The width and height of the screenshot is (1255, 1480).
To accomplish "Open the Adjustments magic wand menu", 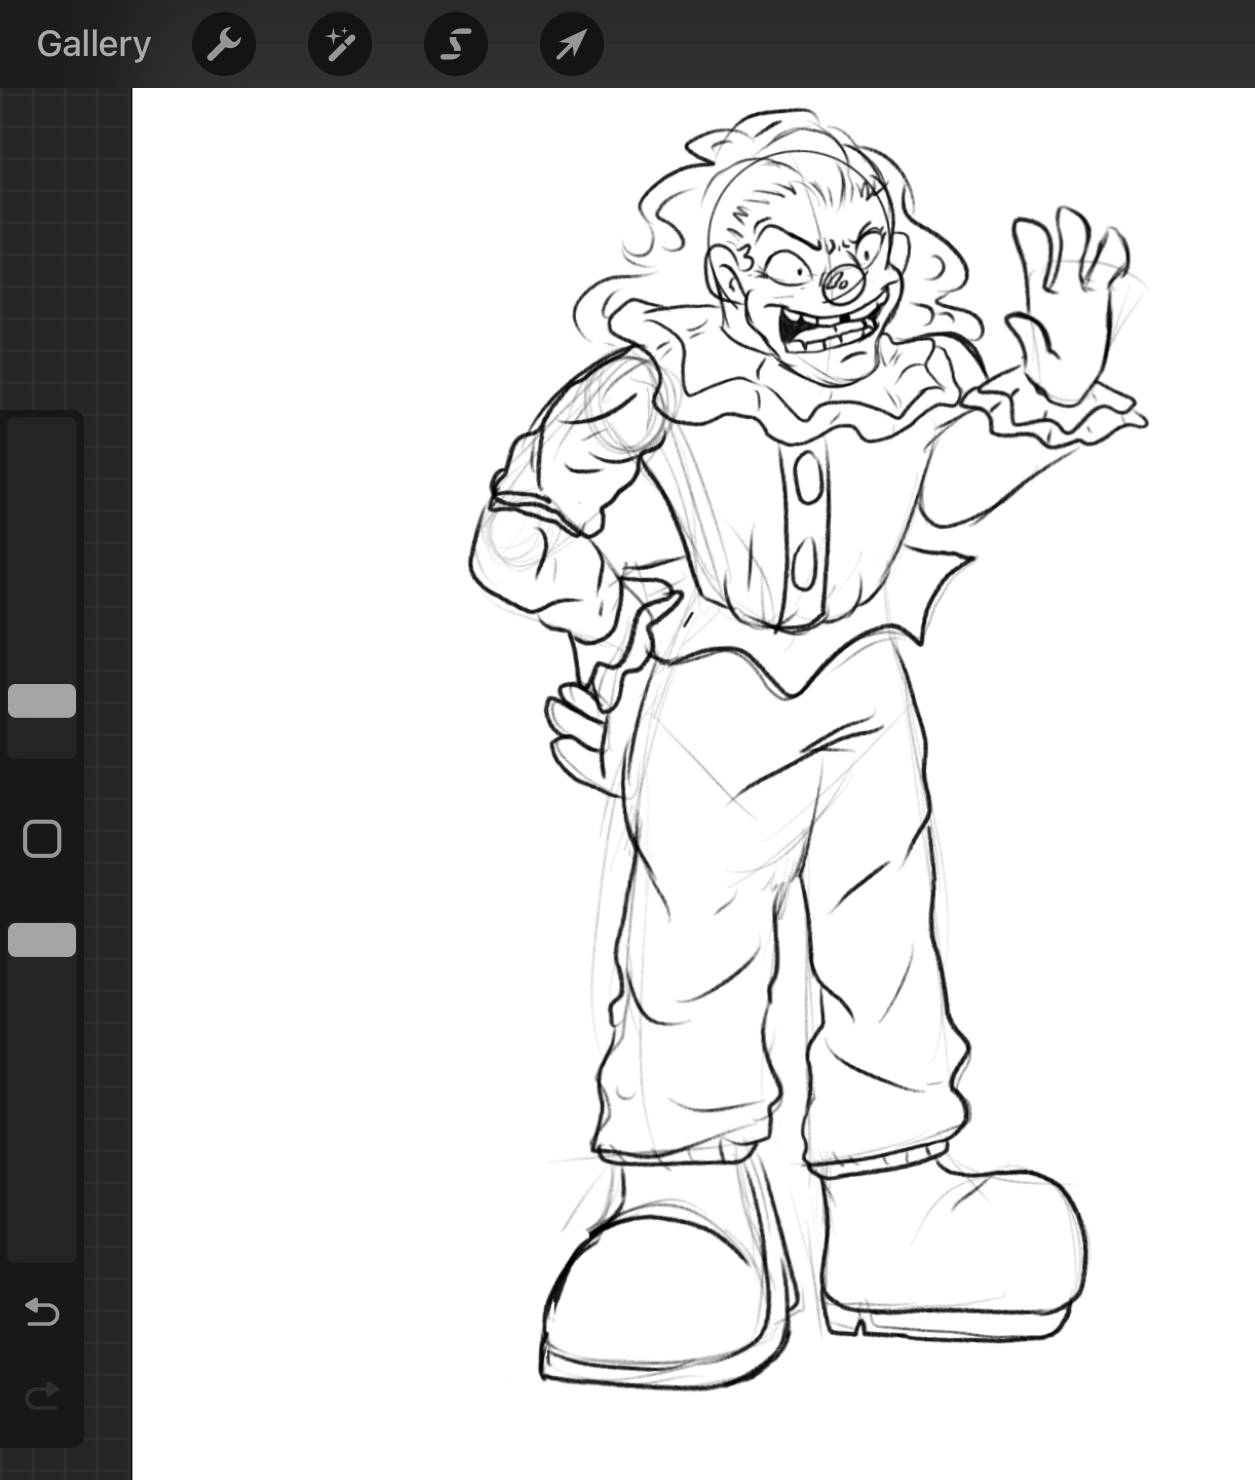I will point(340,44).
